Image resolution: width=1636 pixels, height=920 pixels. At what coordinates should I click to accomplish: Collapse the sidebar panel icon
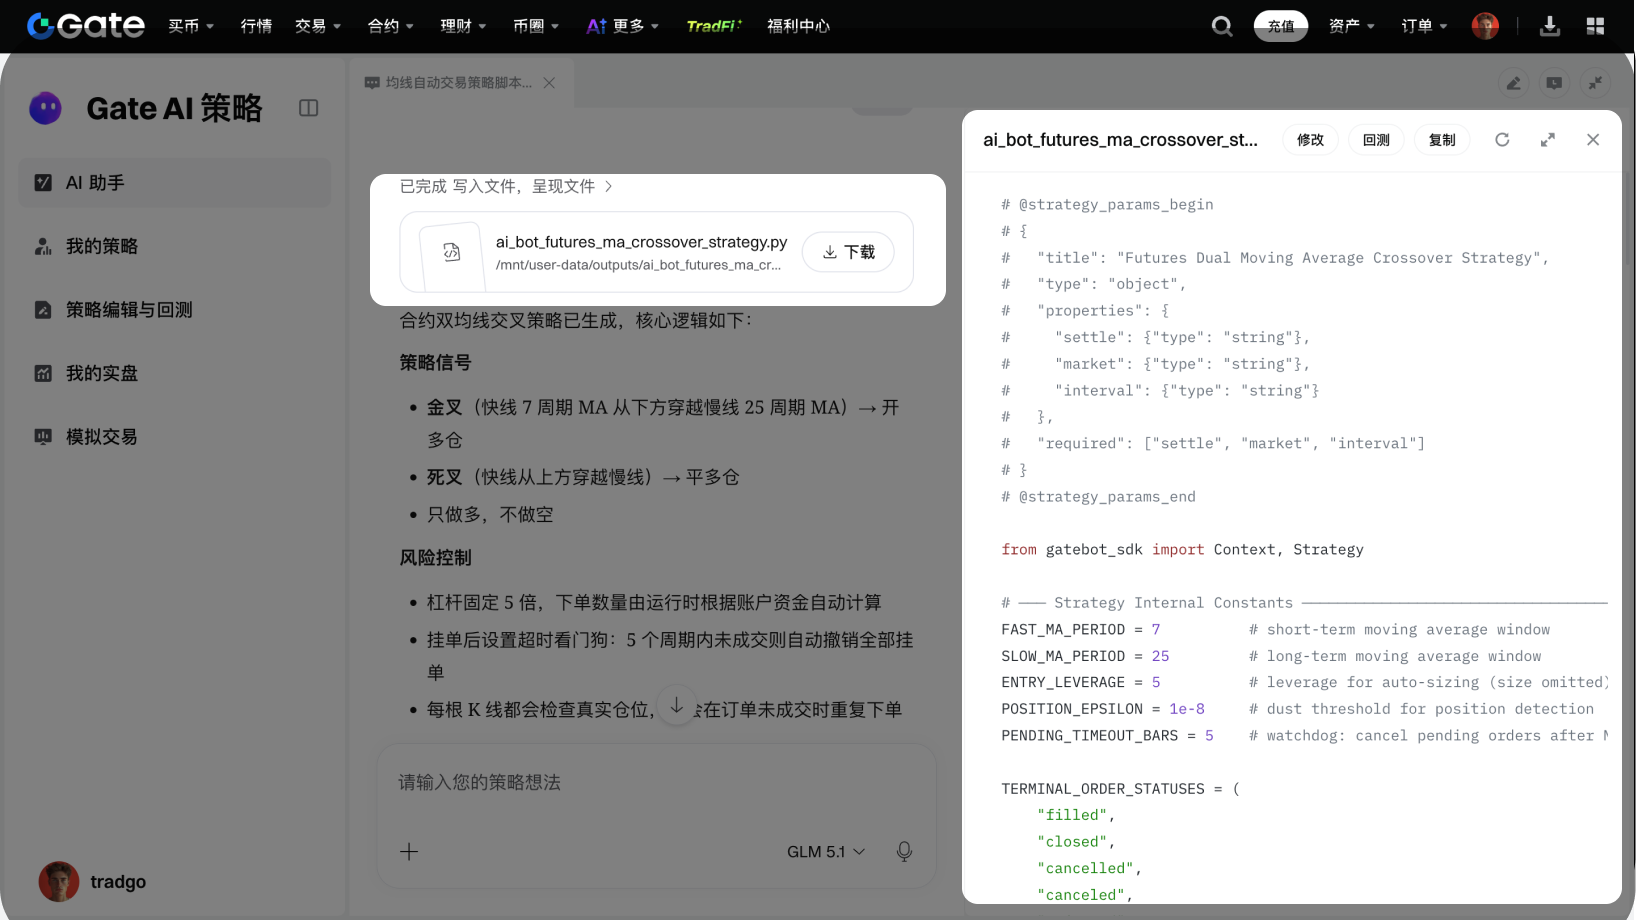point(309,108)
